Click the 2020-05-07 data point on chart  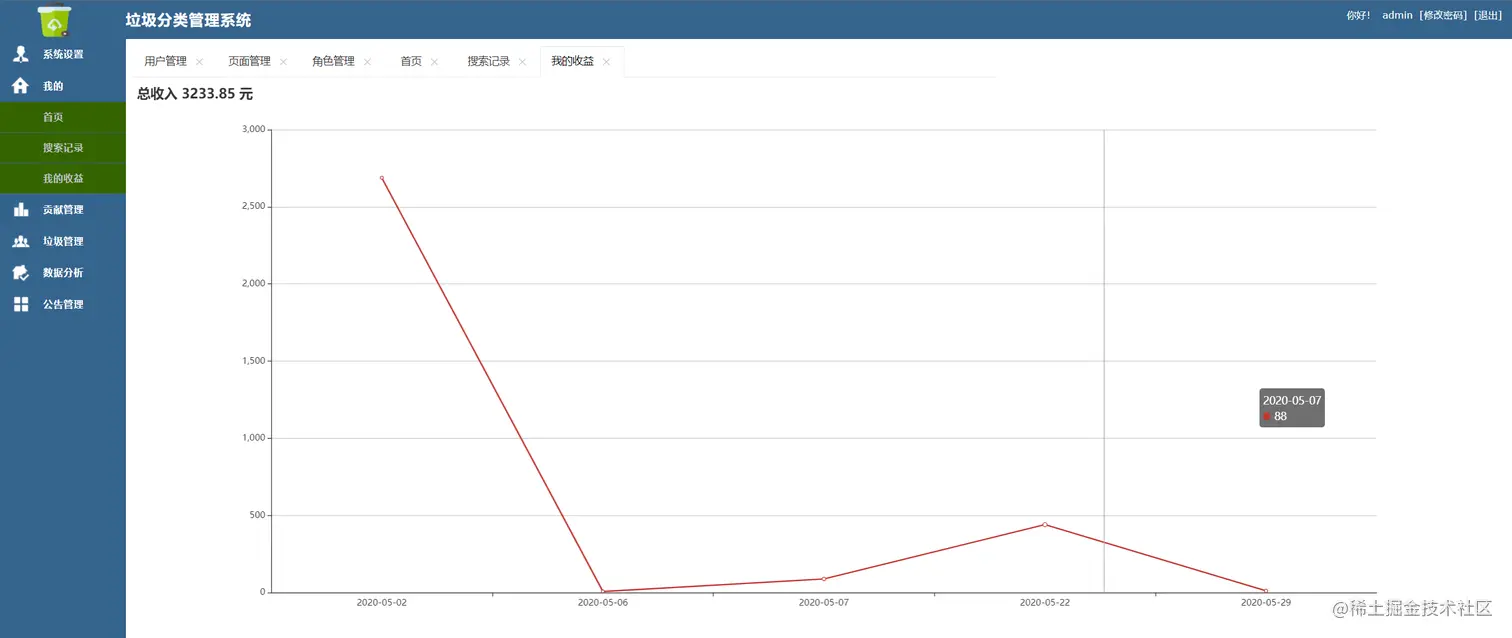click(x=824, y=579)
